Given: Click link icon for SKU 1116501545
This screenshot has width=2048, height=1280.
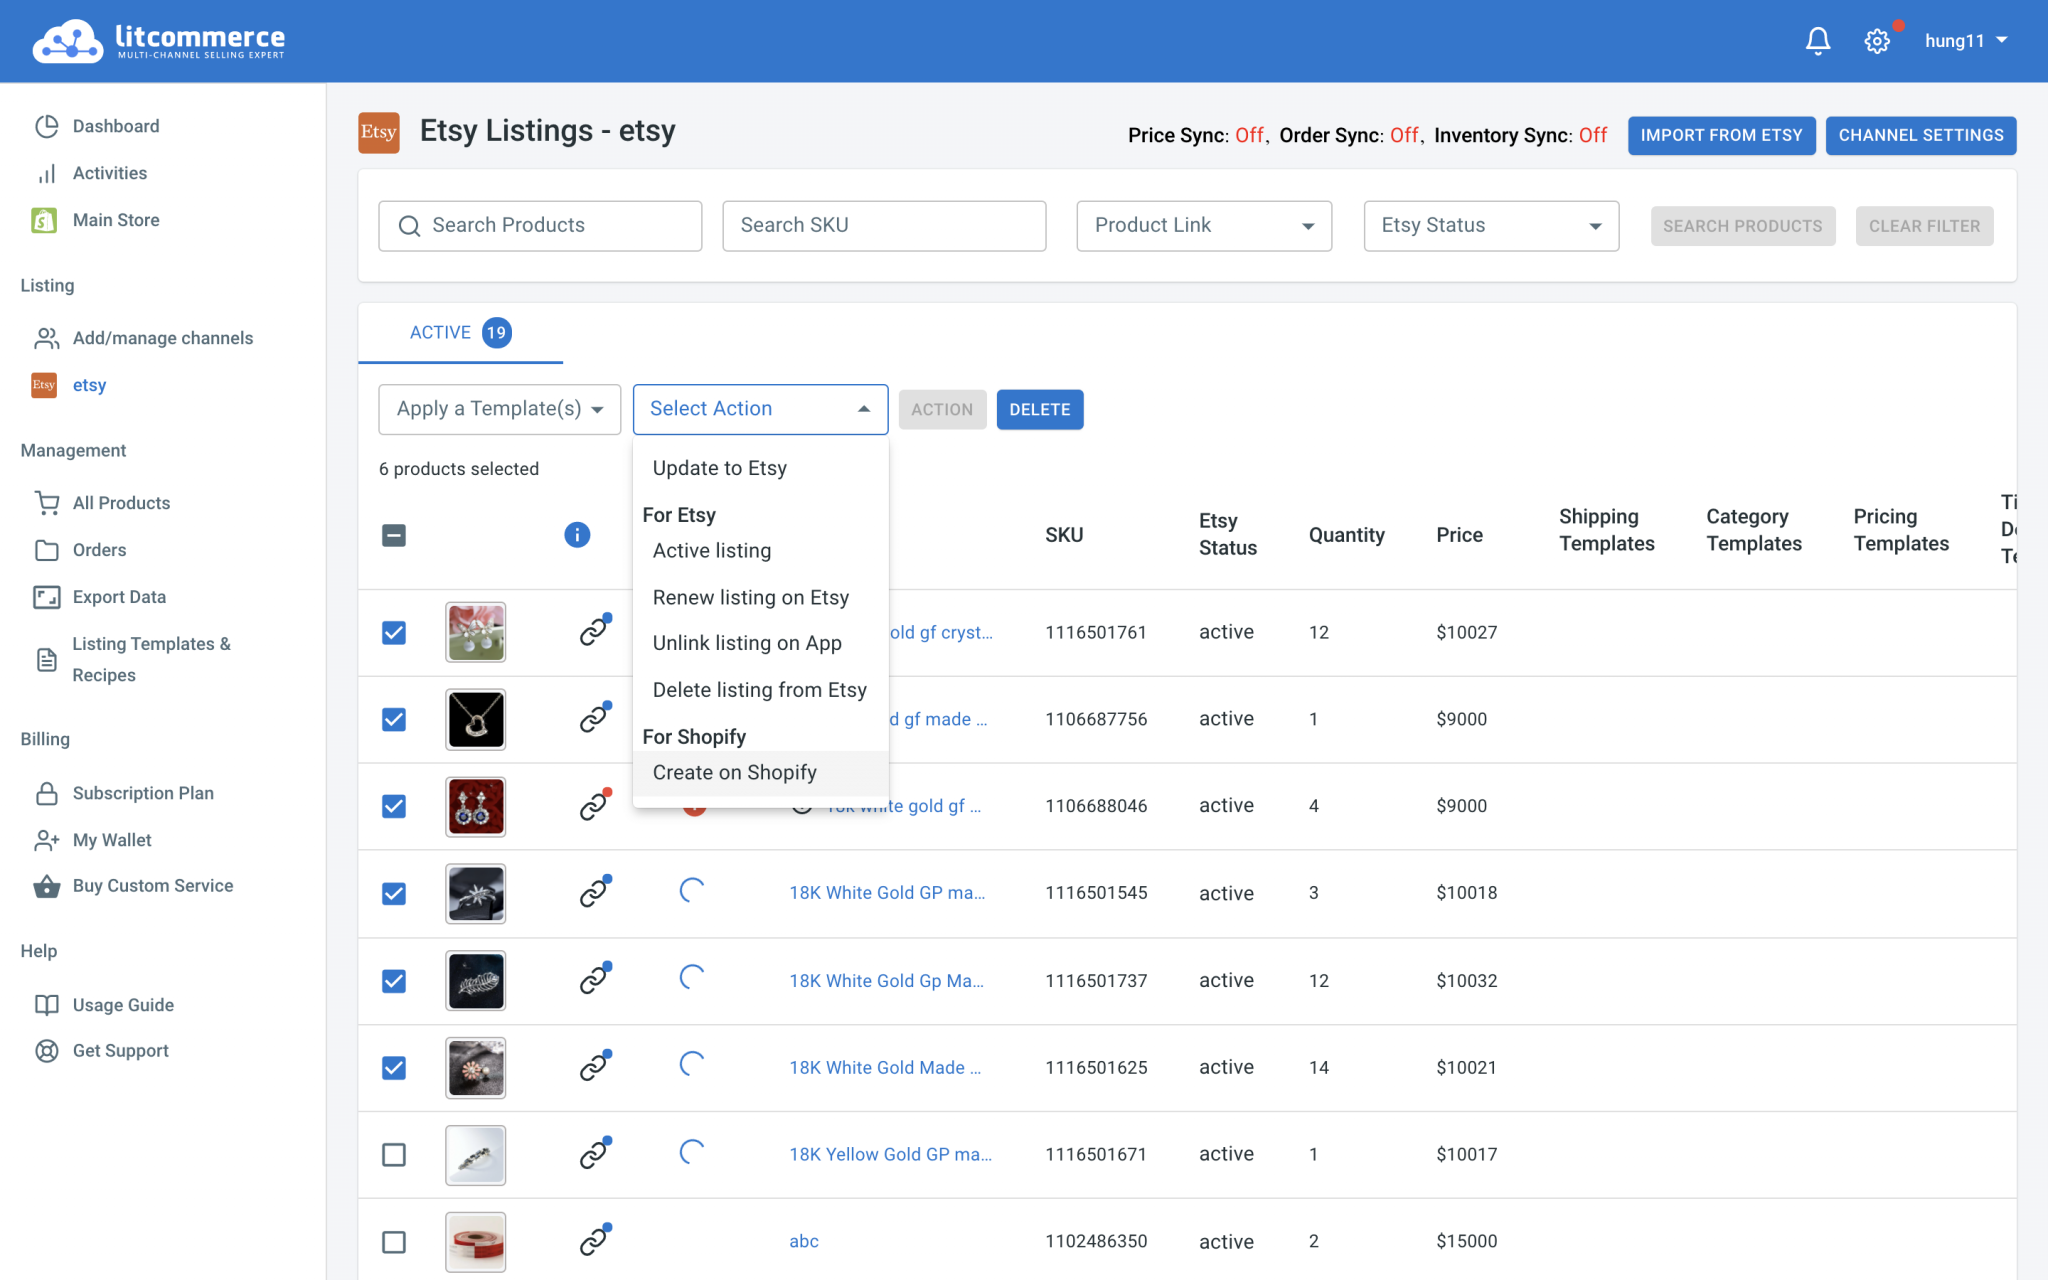Looking at the screenshot, I should click(x=595, y=892).
